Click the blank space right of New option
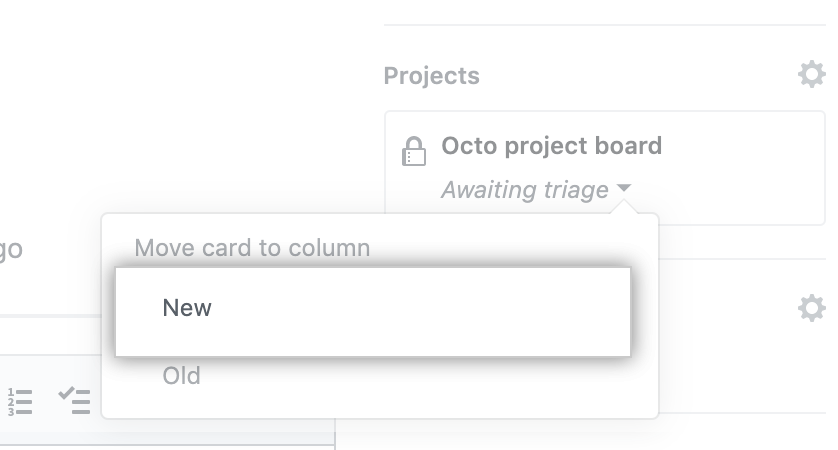This screenshot has width=838, height=450. click(x=450, y=310)
